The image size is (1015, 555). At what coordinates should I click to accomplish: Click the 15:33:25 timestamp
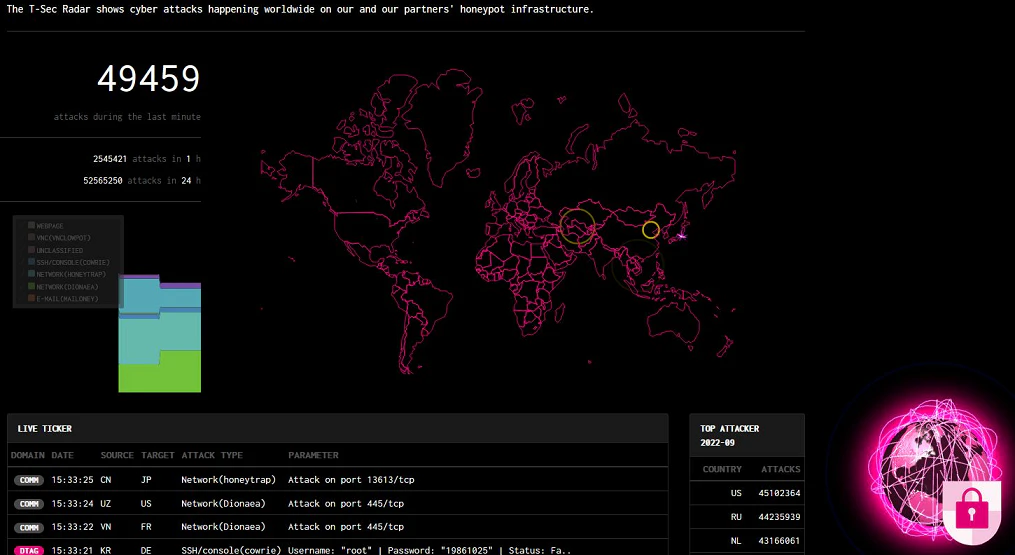(x=72, y=481)
